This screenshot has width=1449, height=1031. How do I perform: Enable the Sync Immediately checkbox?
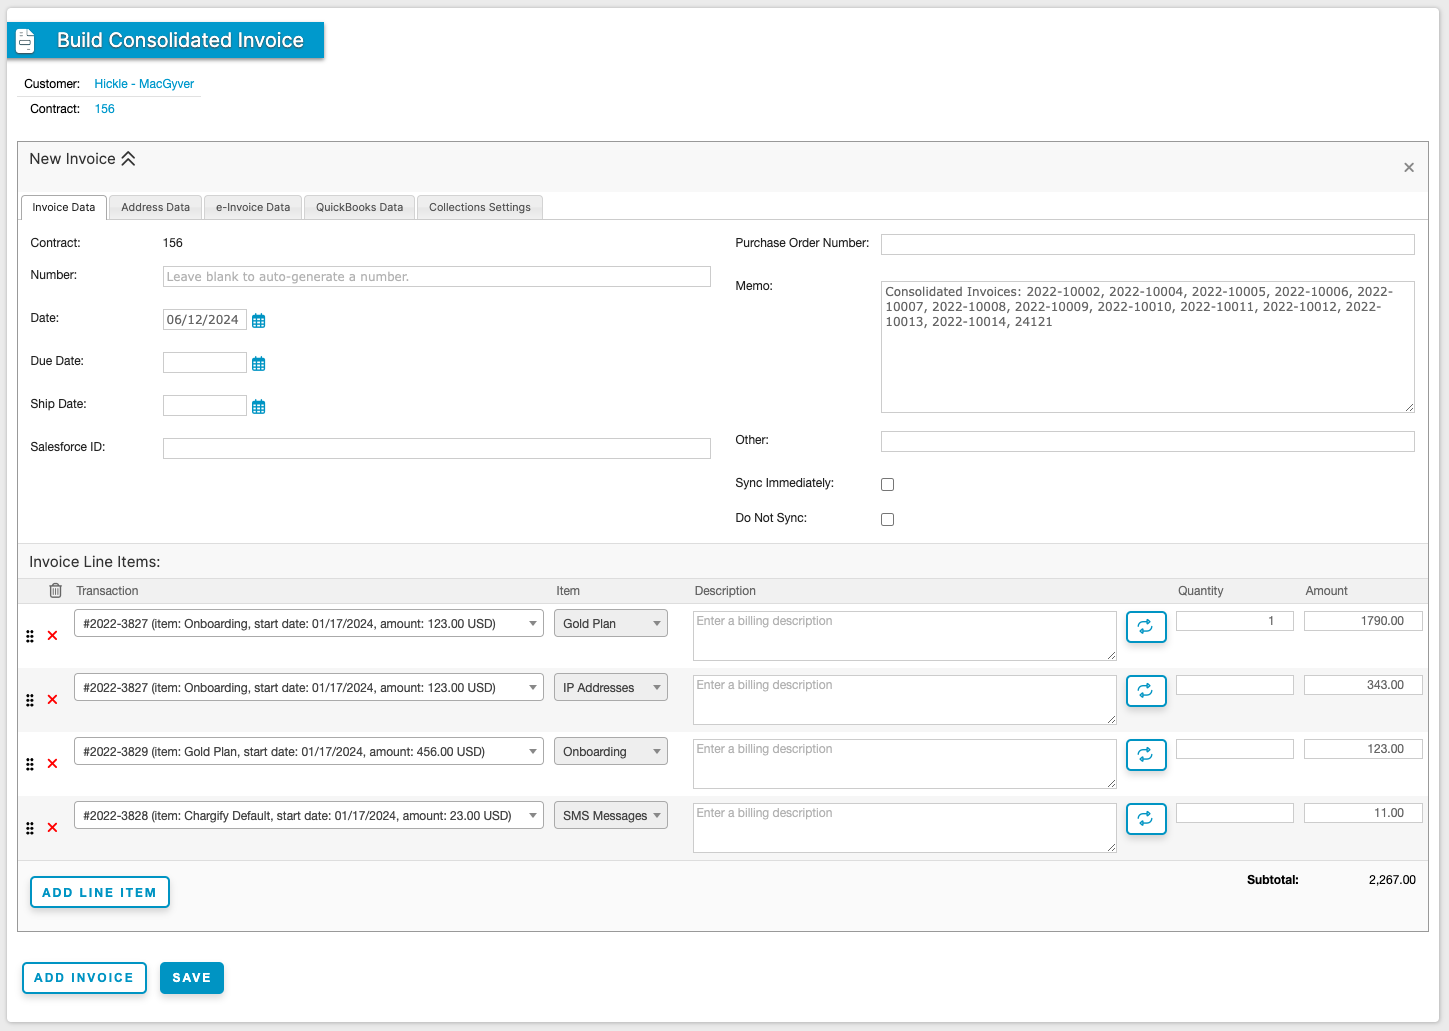coord(887,485)
